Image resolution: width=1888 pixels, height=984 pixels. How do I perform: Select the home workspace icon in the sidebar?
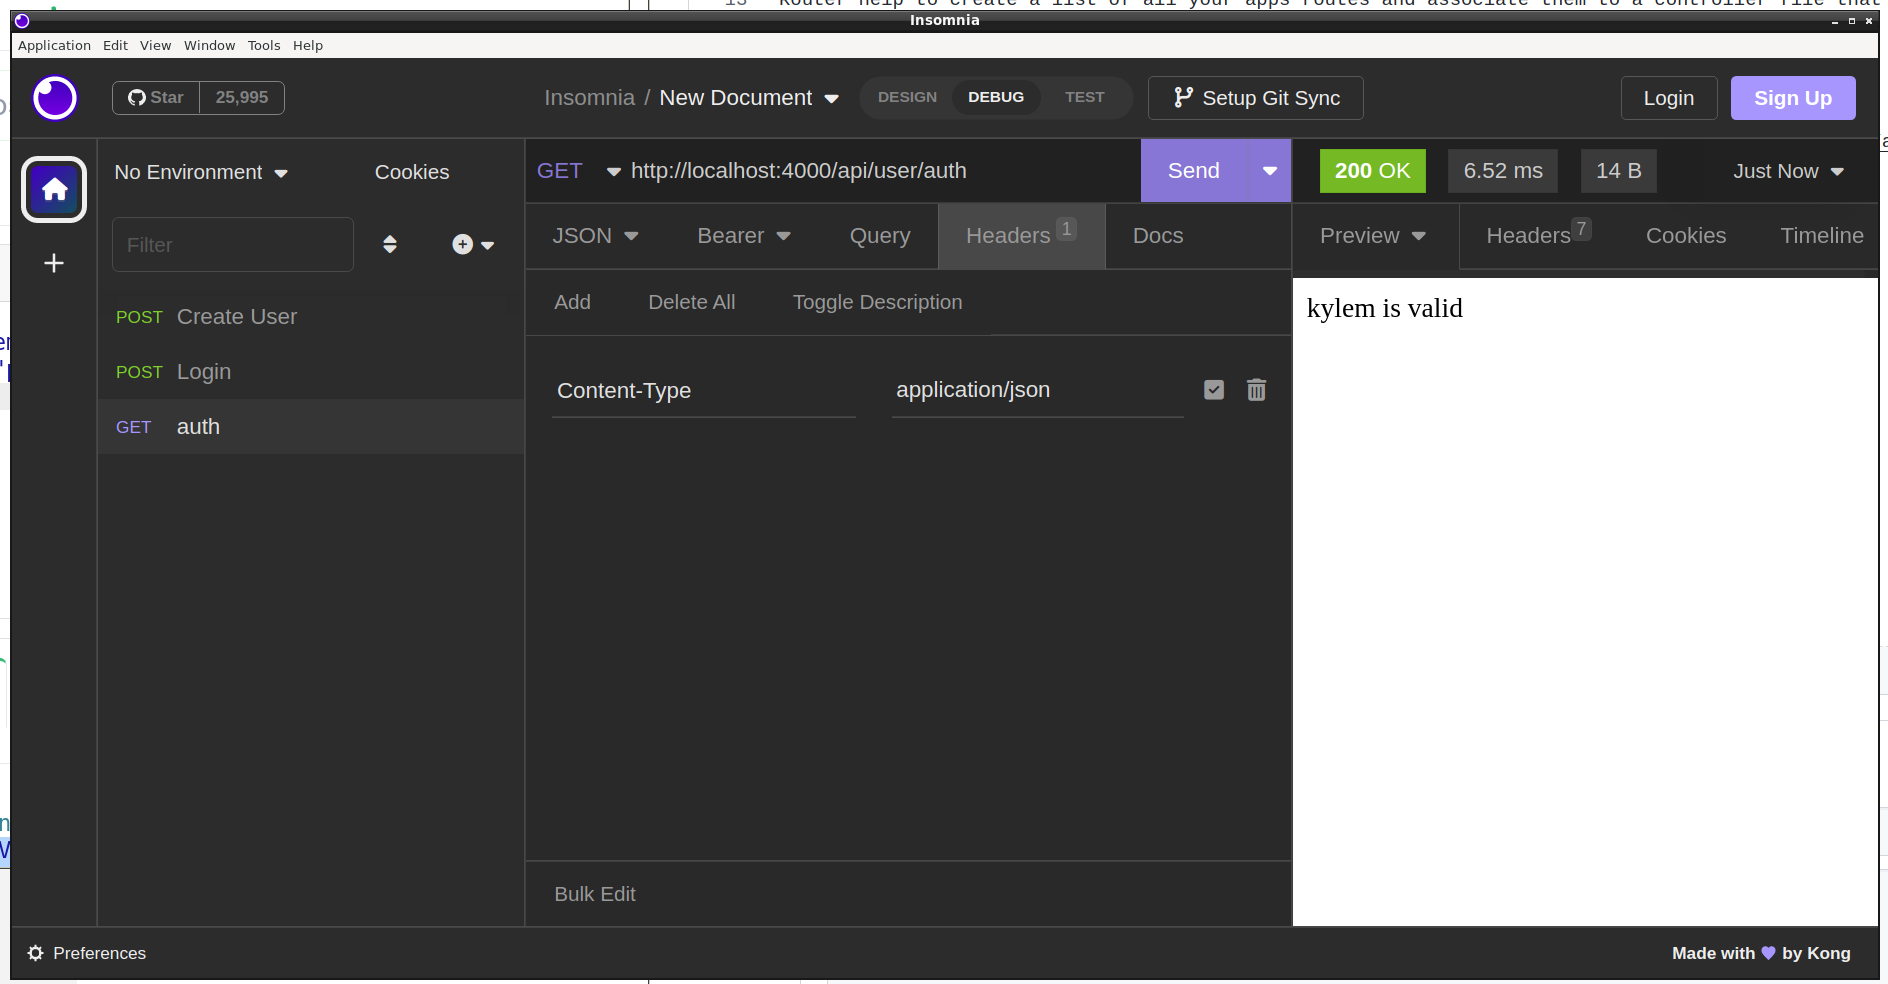(x=53, y=189)
